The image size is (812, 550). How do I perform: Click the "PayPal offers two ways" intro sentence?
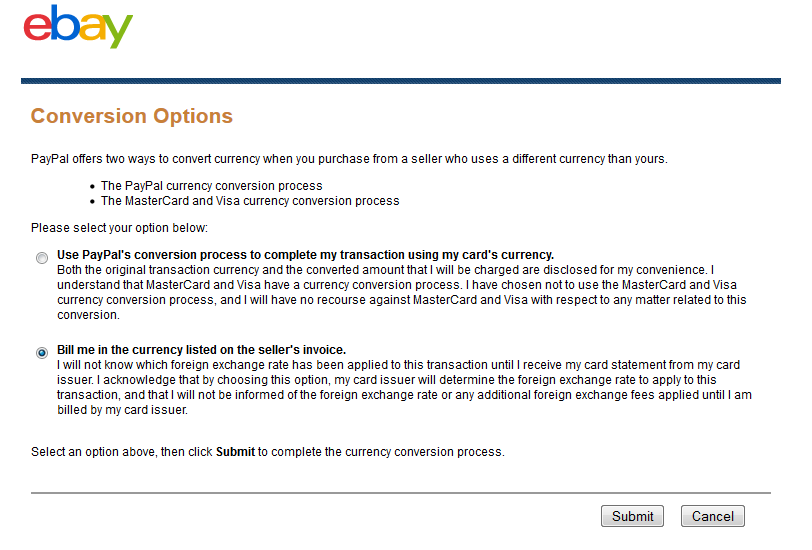348,159
